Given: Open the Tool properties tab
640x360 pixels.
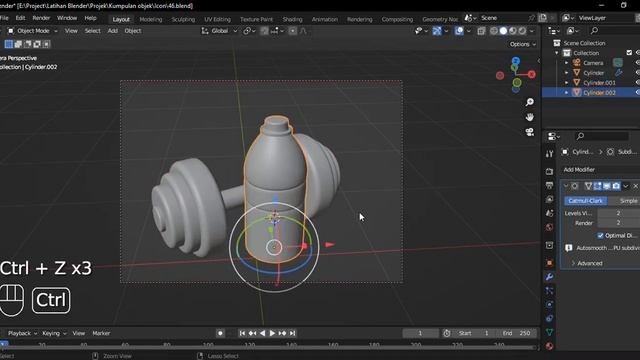Looking at the screenshot, I should tap(549, 153).
